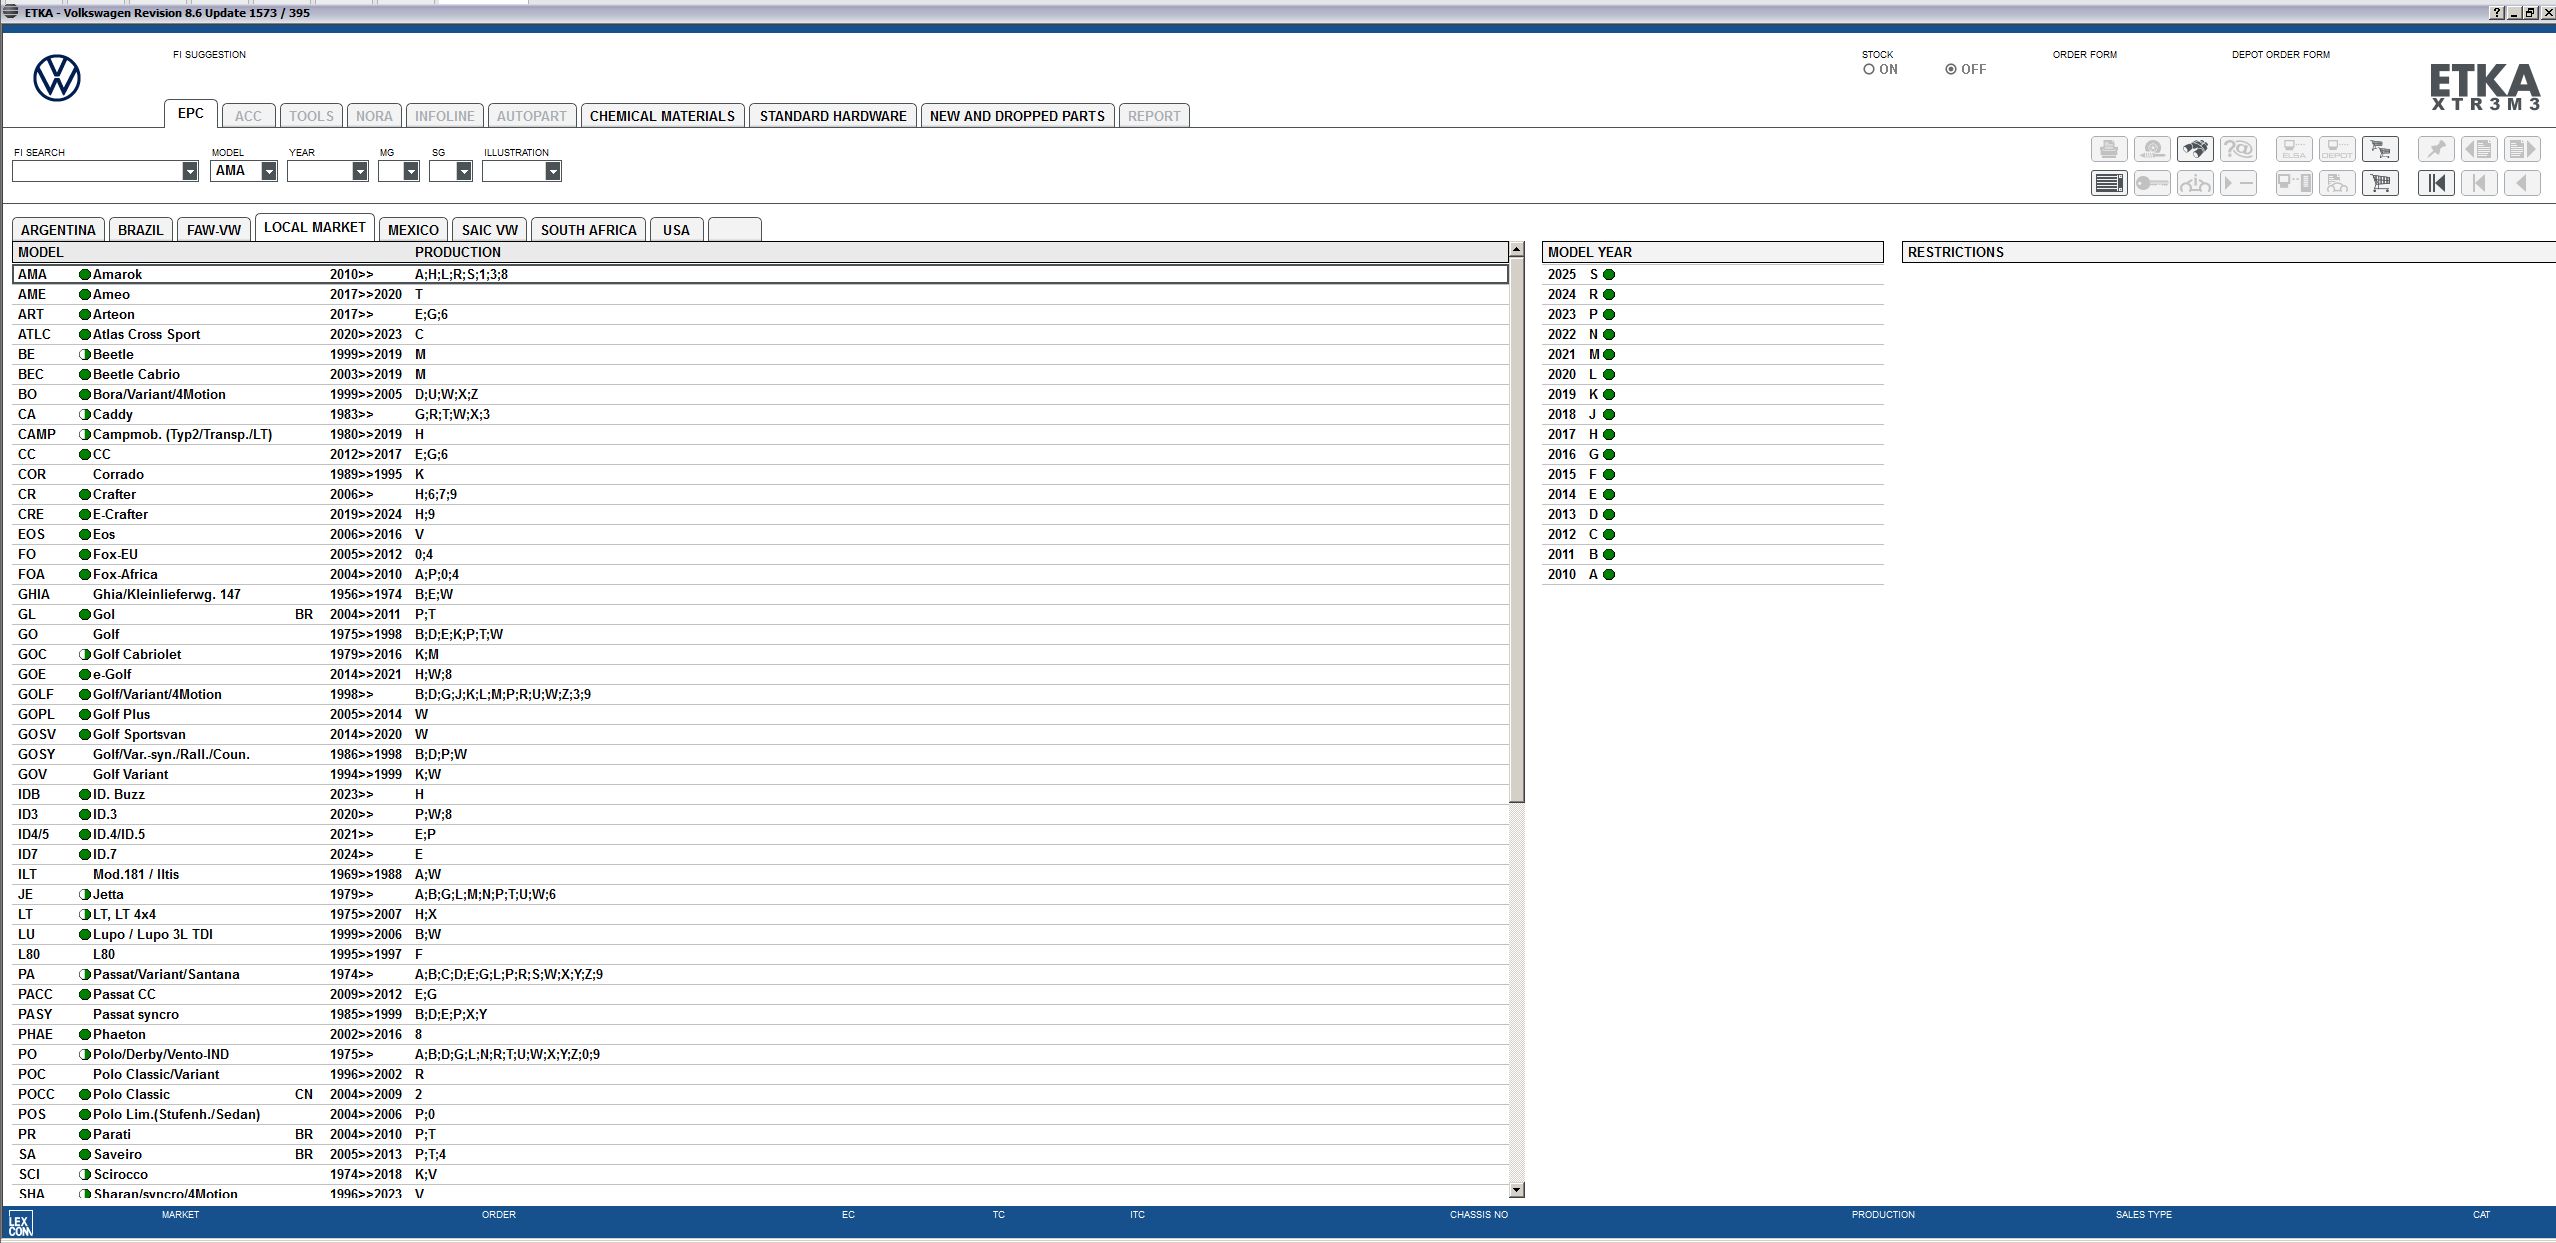Click the key icon in the toolbar
This screenshot has width=2556, height=1243.
click(2152, 183)
